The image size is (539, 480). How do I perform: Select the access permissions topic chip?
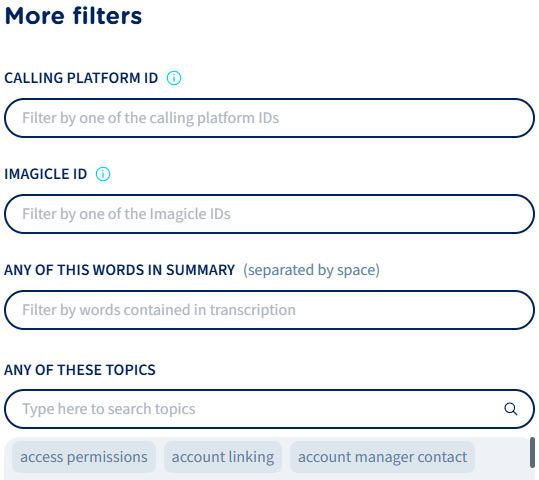coord(84,457)
